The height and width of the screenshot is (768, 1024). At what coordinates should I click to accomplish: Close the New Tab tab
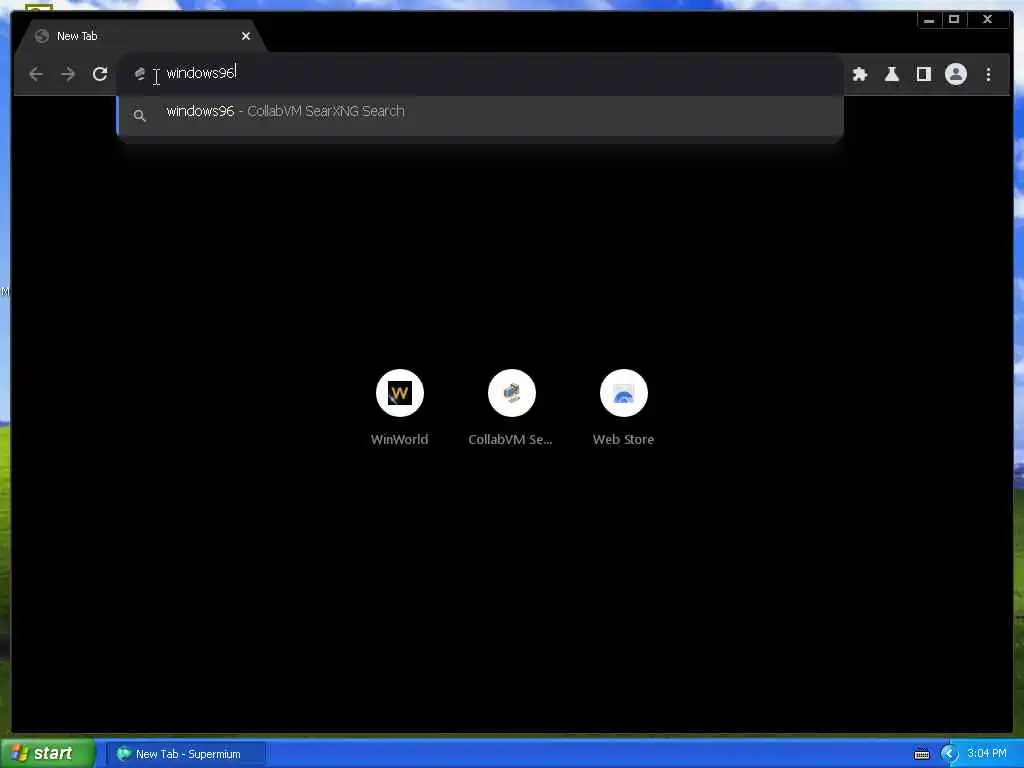click(246, 36)
